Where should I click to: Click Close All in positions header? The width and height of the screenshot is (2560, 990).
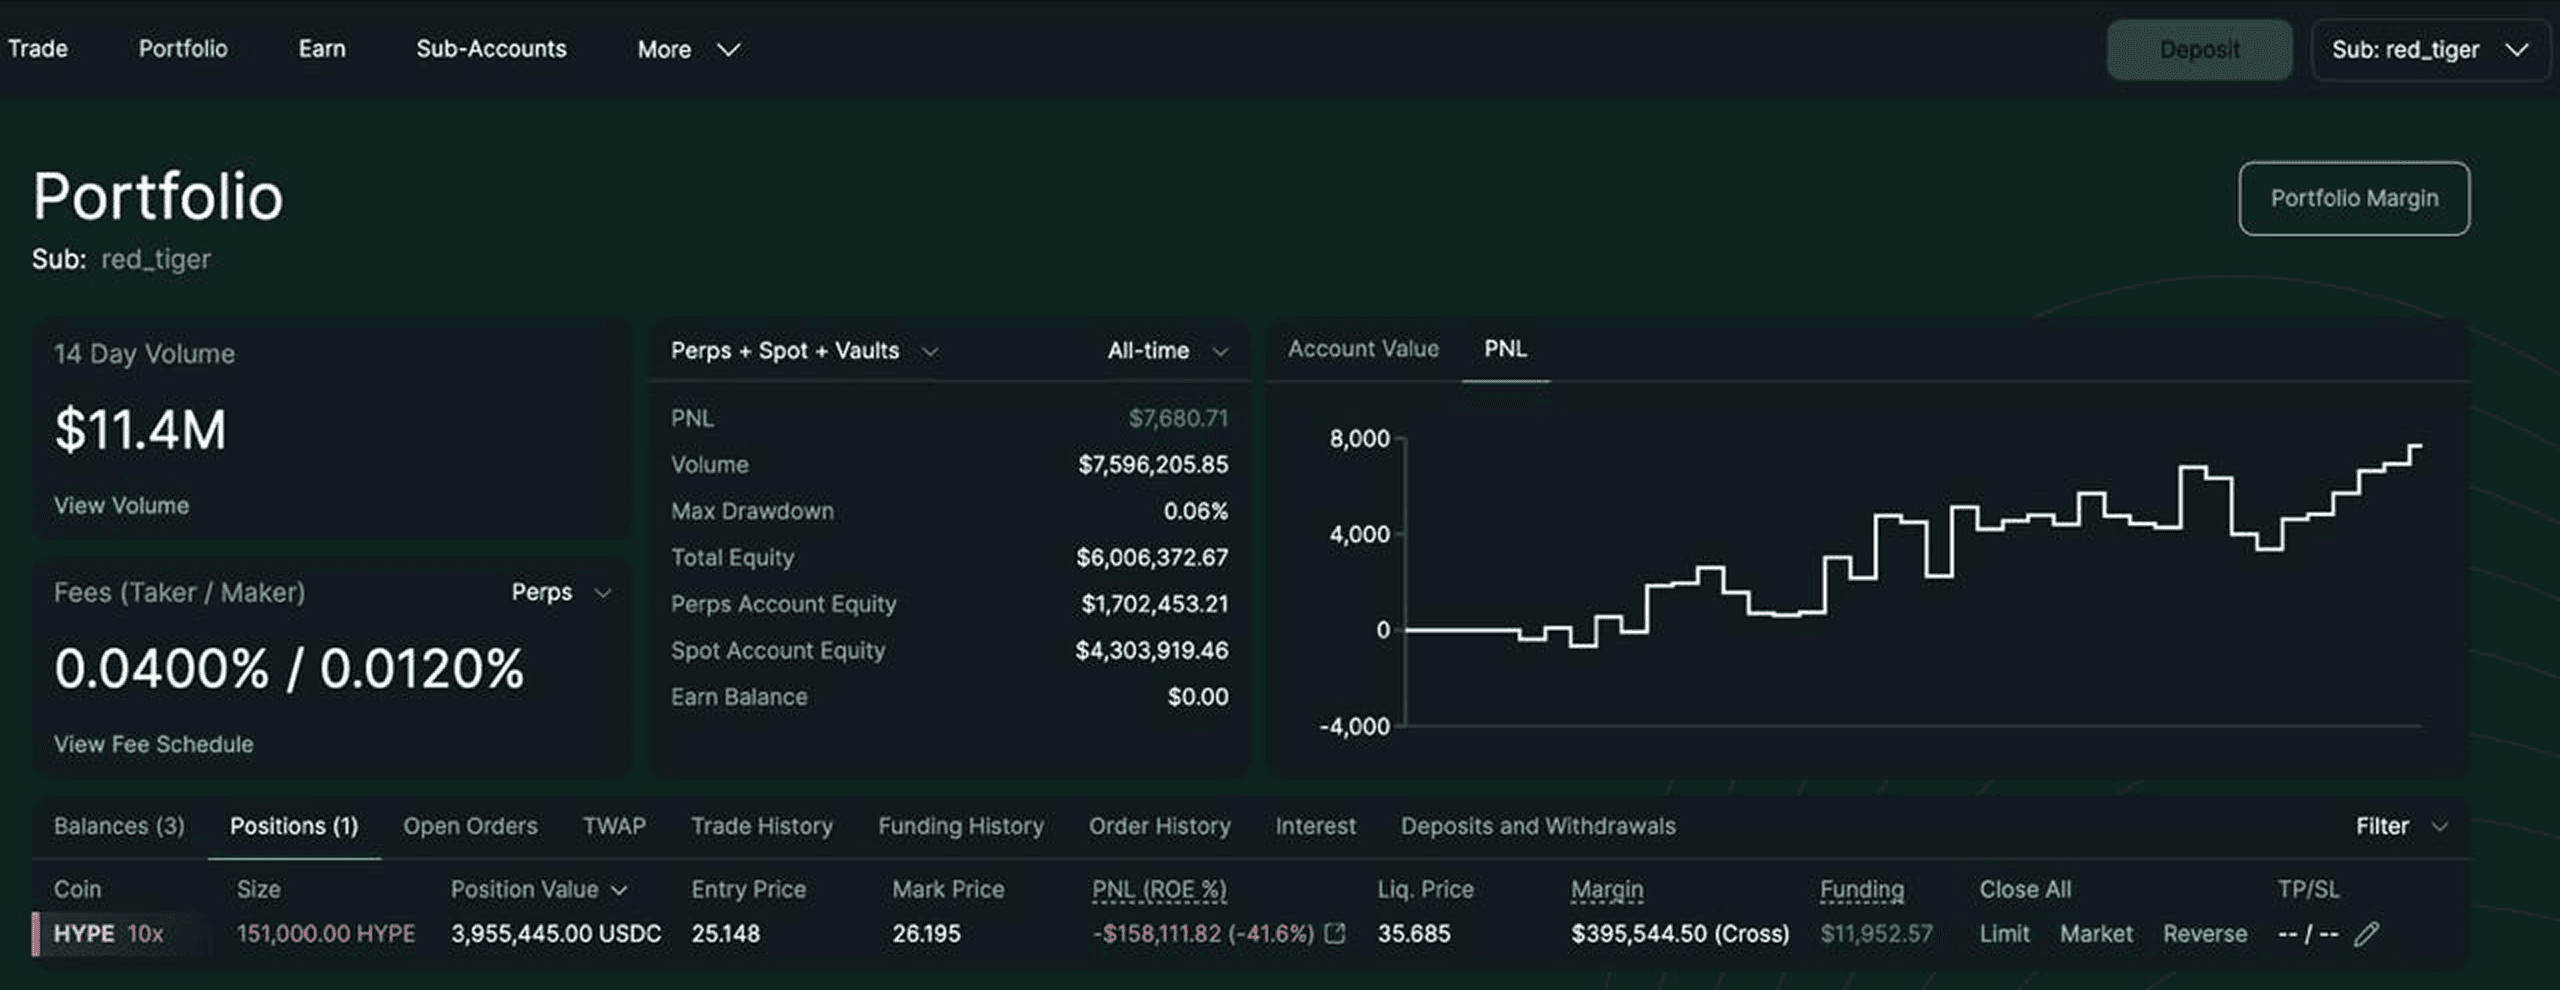click(2025, 889)
